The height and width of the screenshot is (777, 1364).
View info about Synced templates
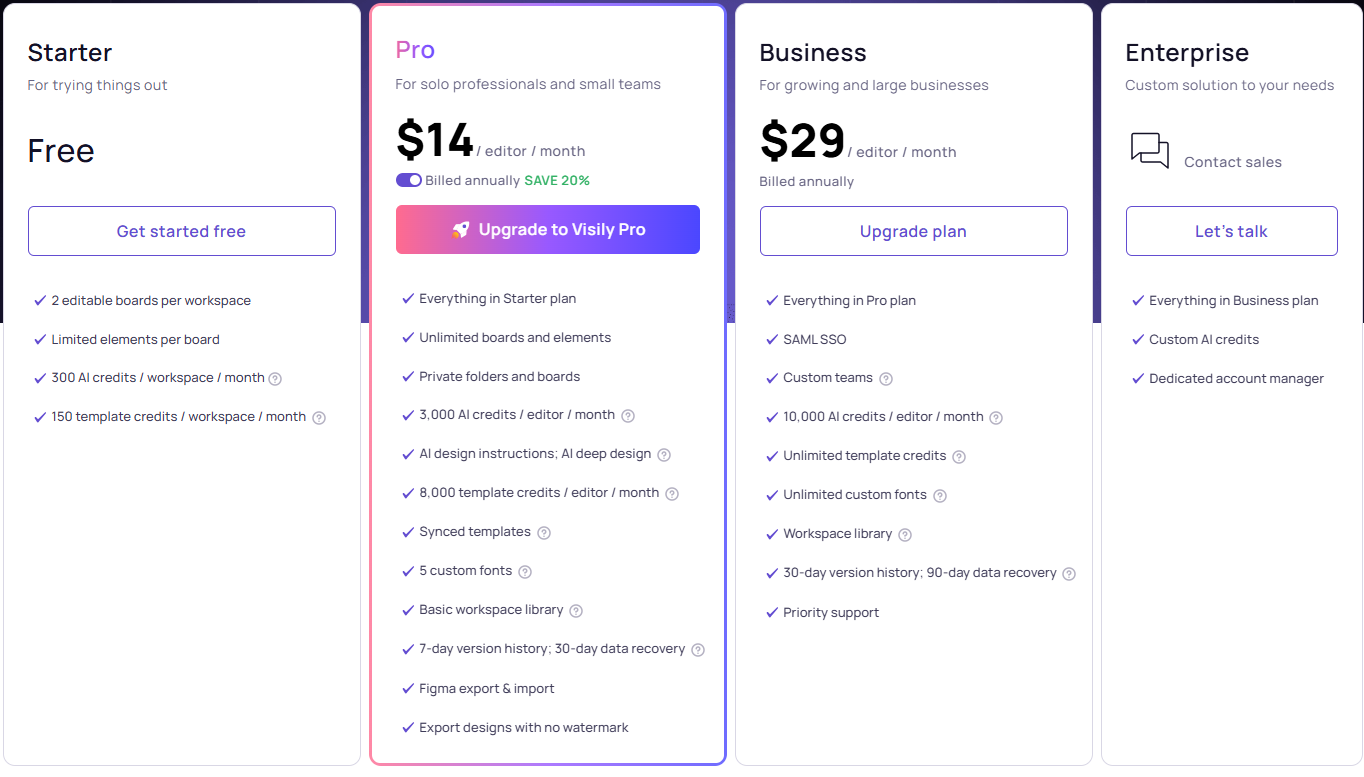[x=543, y=532]
